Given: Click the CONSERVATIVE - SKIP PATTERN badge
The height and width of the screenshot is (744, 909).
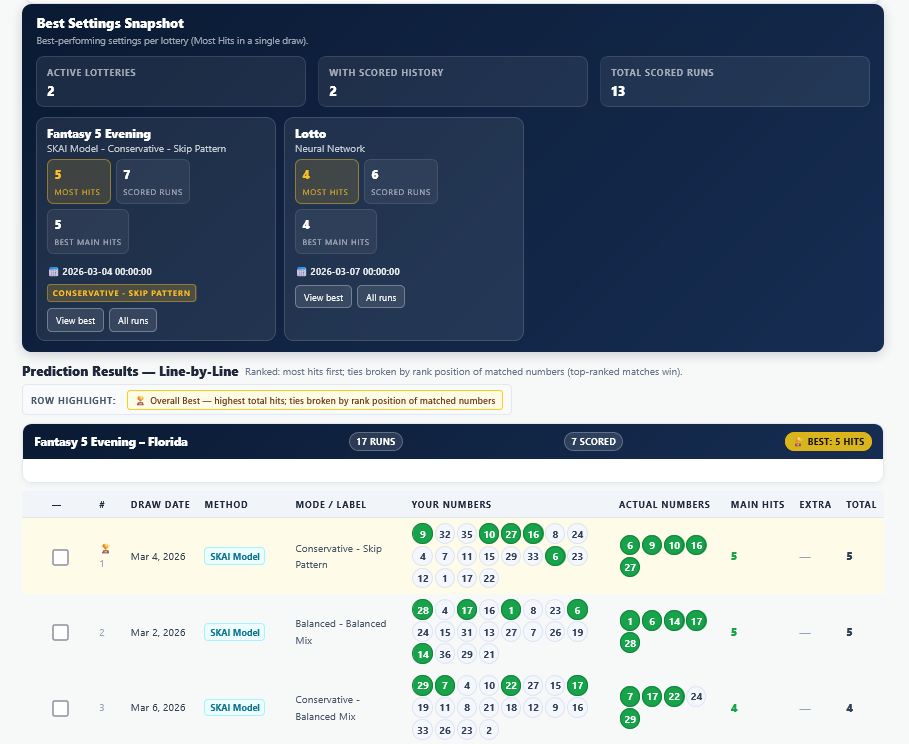Looking at the screenshot, I should coord(121,293).
